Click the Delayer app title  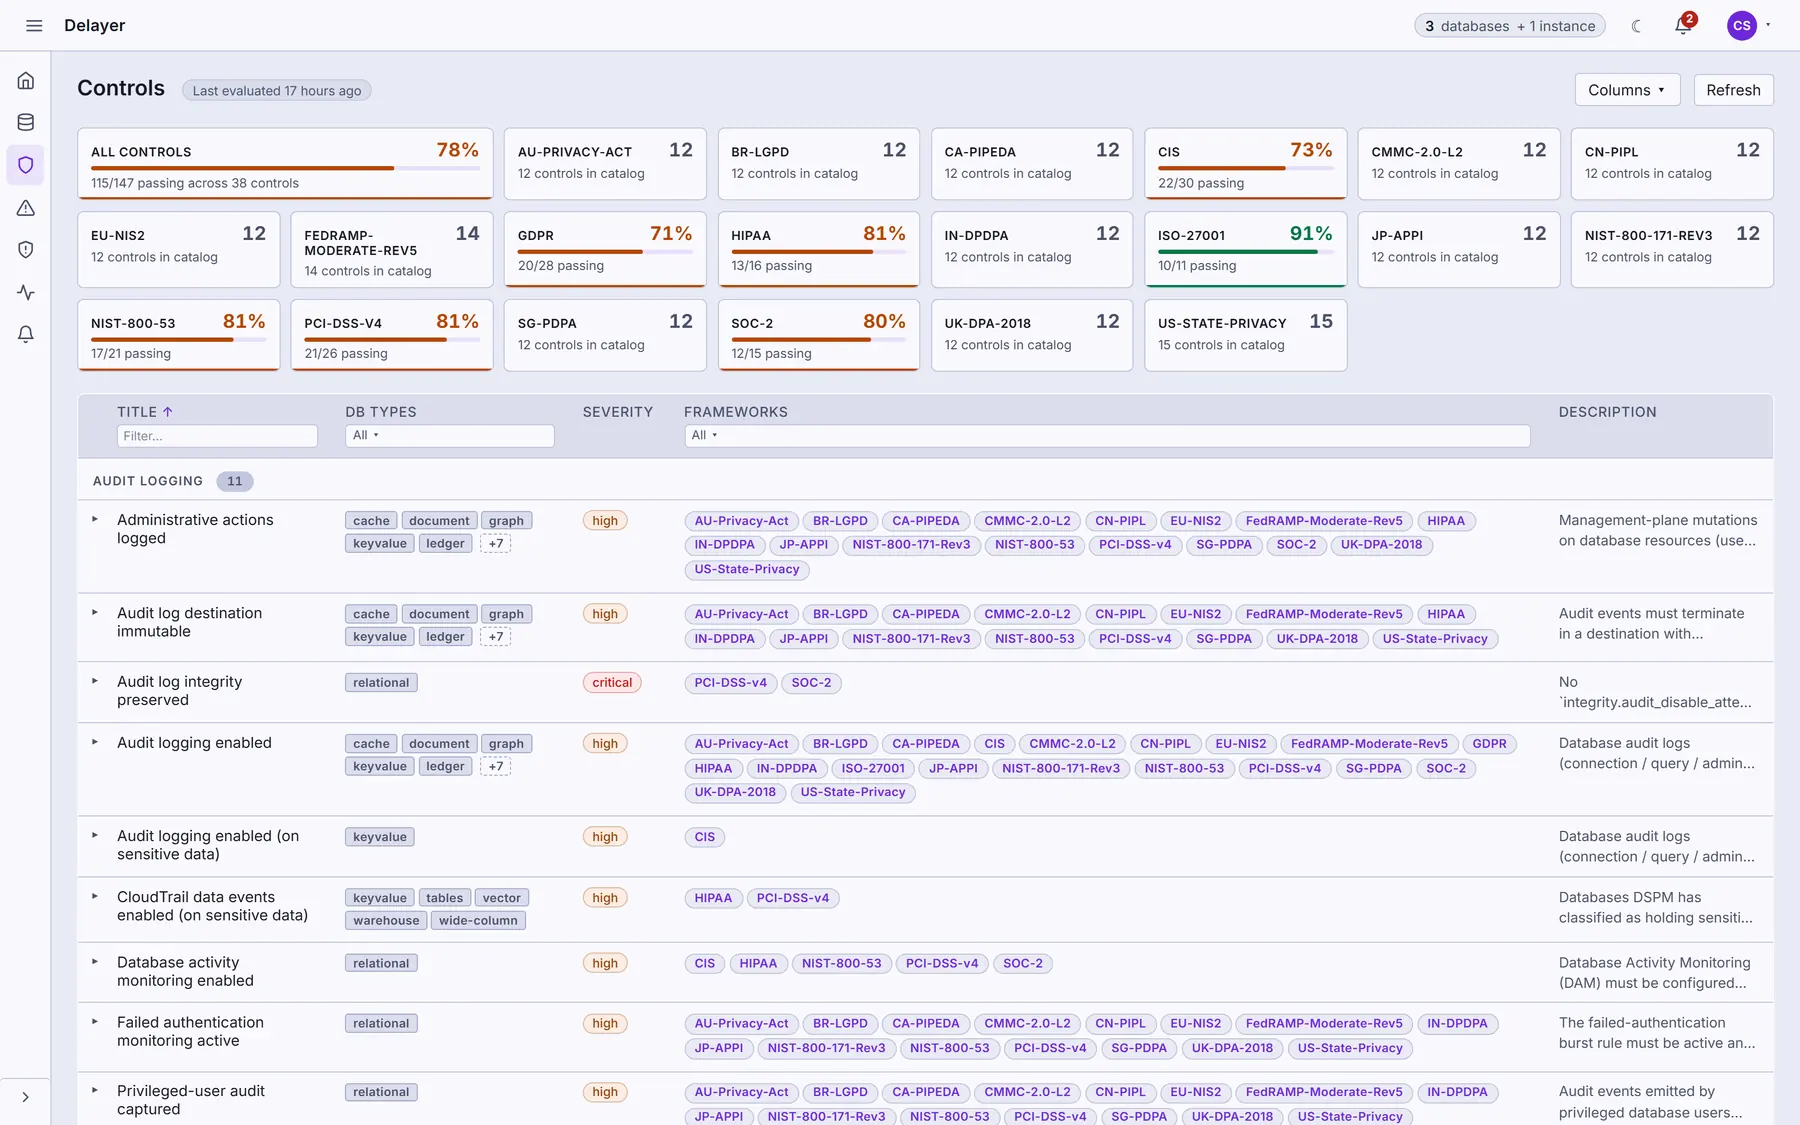(94, 26)
